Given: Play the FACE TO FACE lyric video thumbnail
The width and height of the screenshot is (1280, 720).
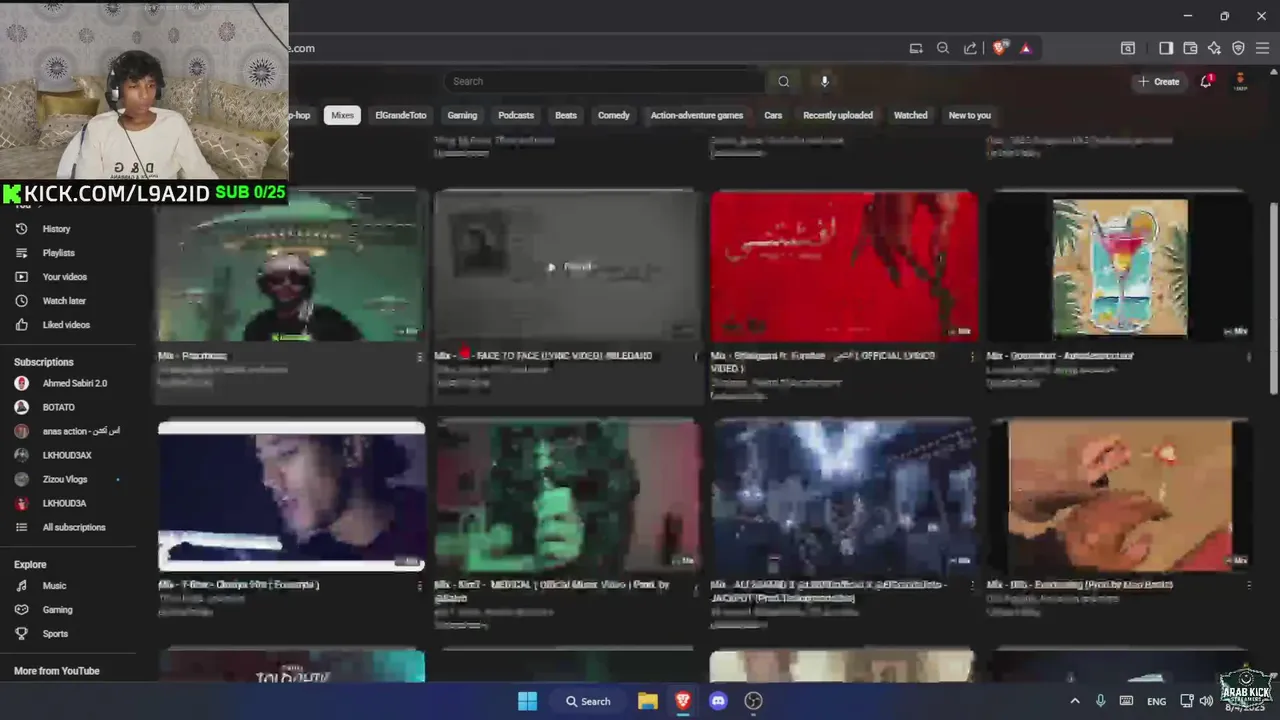Looking at the screenshot, I should click(x=568, y=266).
